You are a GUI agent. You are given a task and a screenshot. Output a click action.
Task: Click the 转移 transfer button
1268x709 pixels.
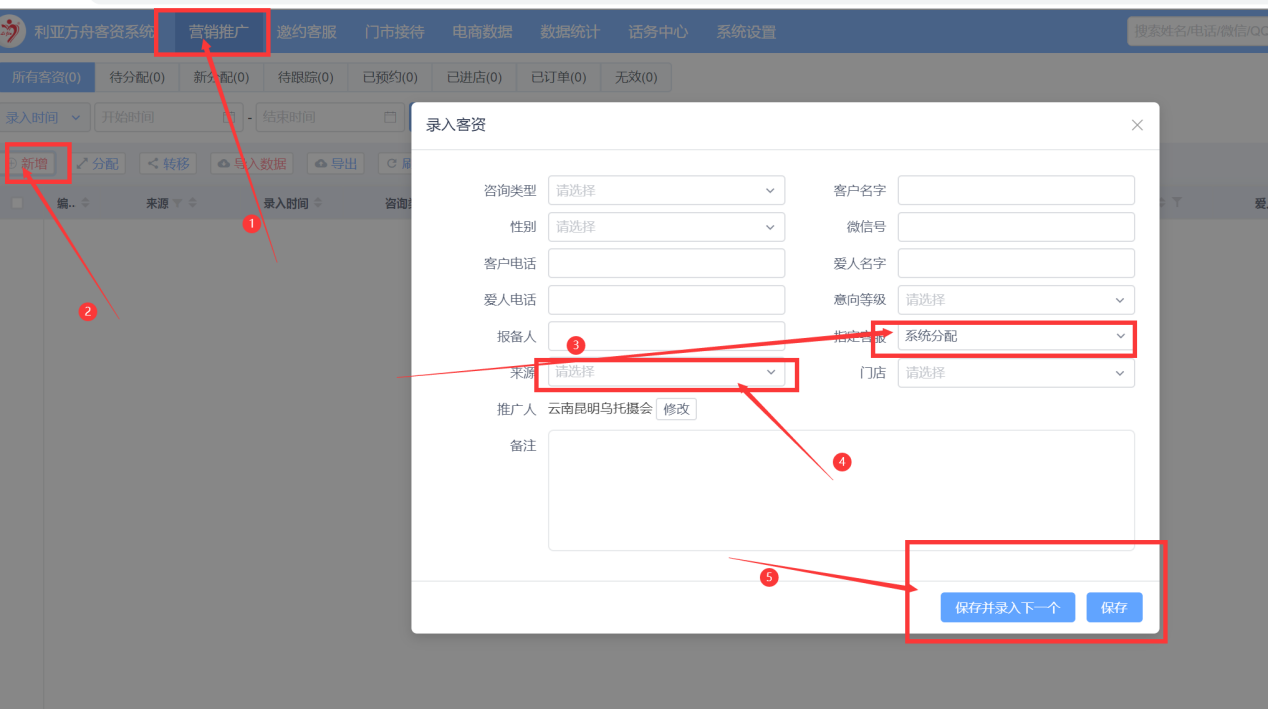tap(167, 164)
